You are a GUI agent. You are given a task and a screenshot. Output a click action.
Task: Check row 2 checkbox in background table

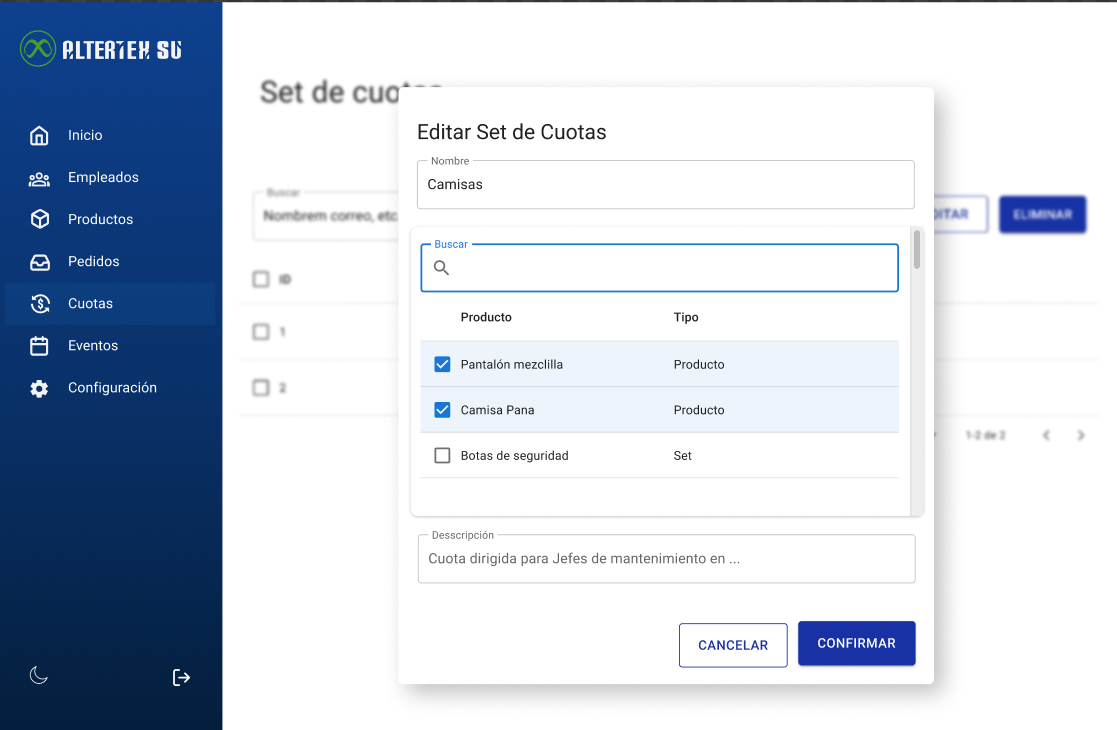click(x=261, y=387)
